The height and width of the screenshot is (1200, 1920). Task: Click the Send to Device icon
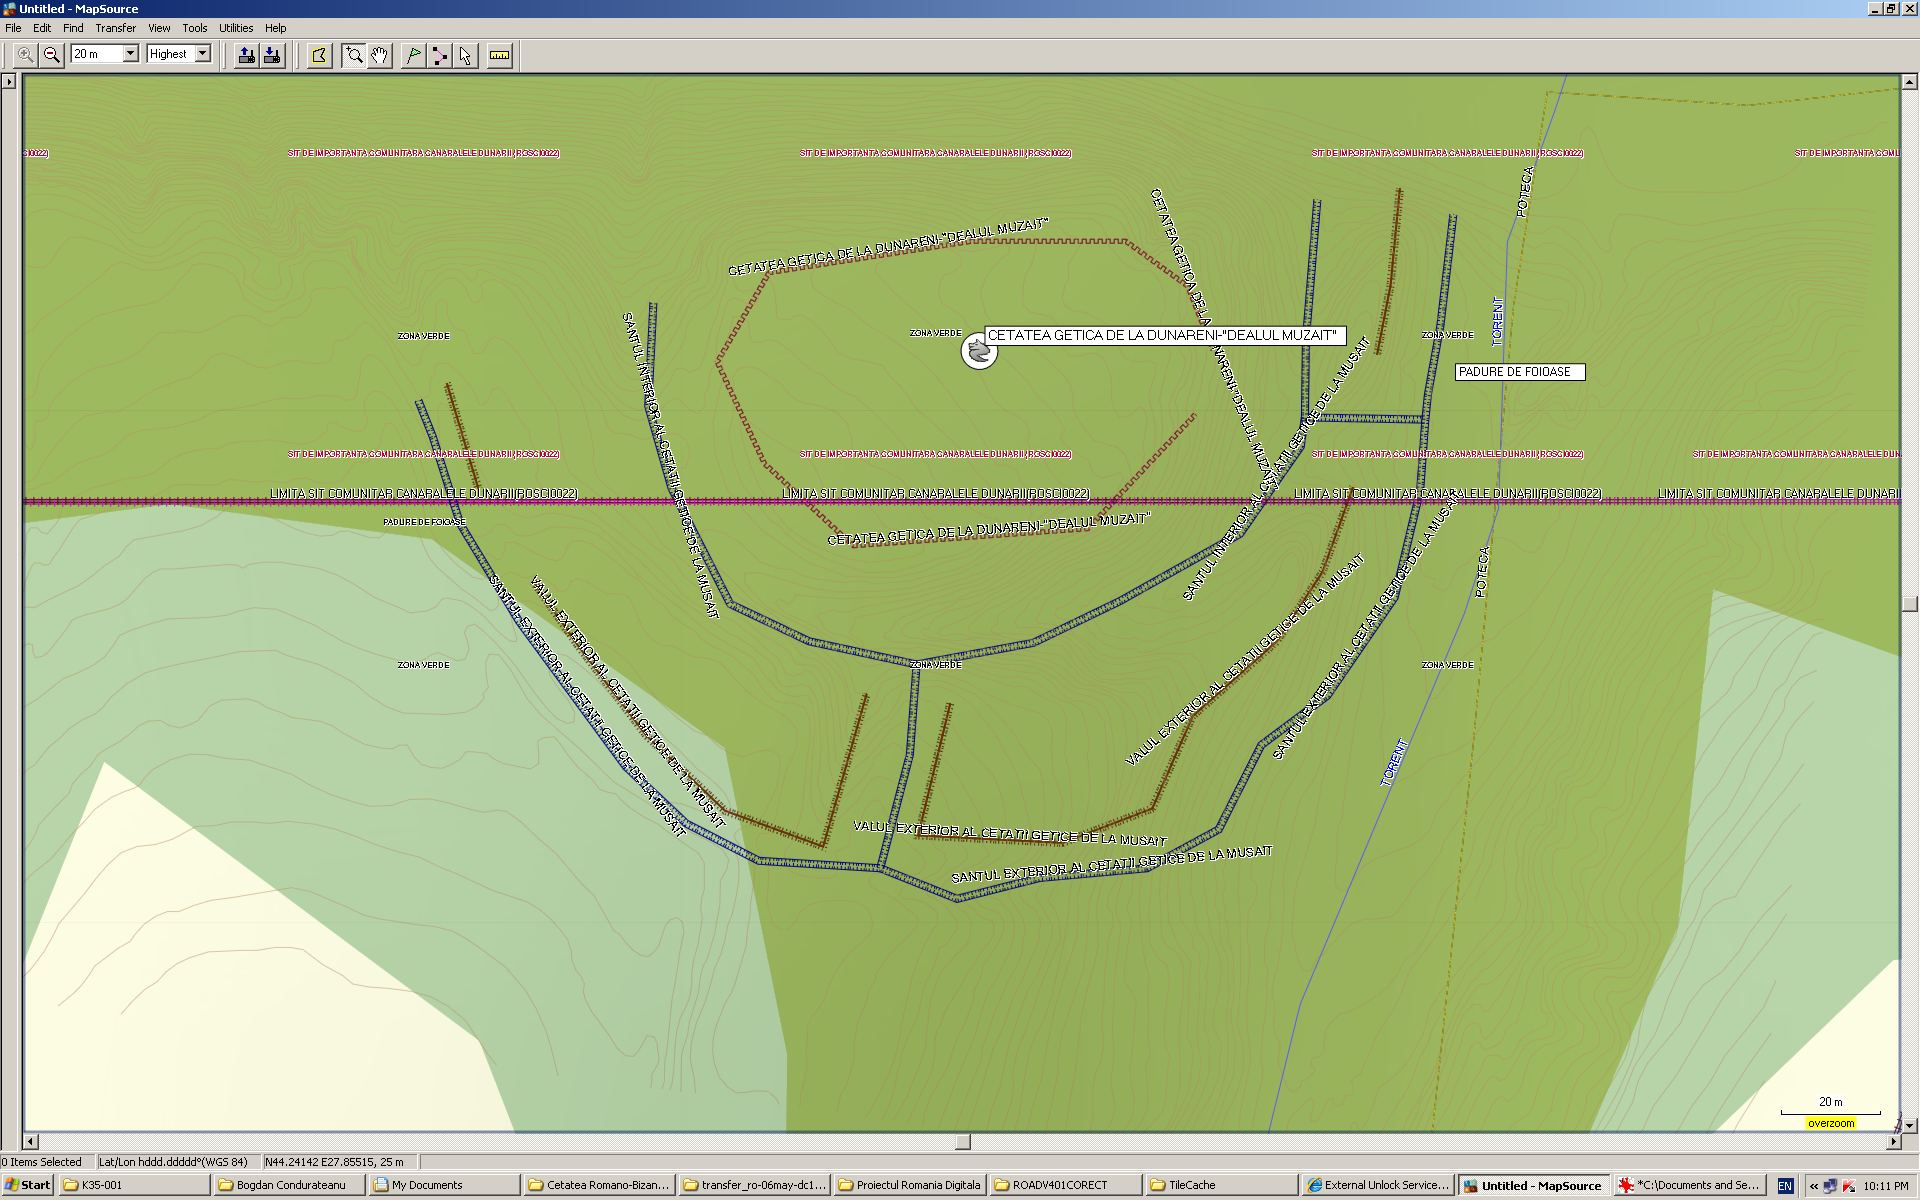[x=246, y=55]
